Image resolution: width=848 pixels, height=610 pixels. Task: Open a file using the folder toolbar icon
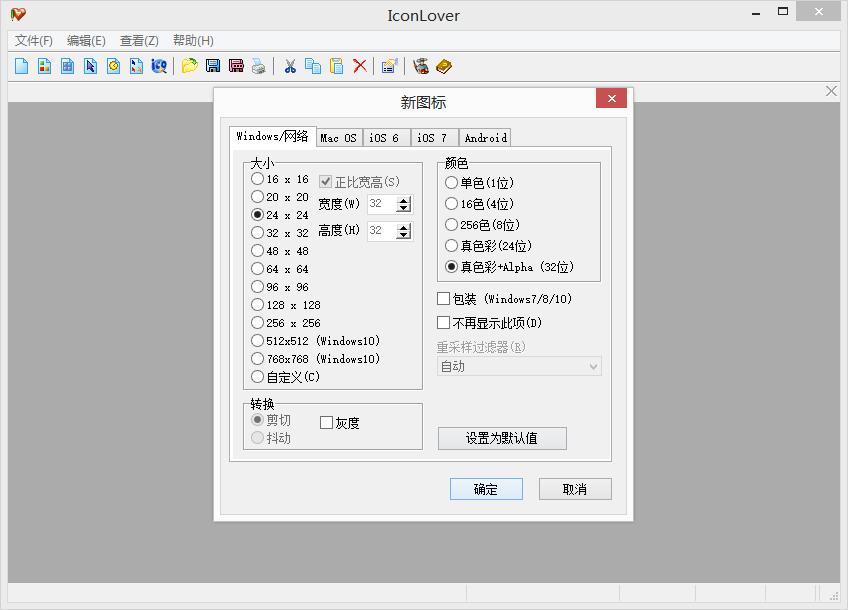coord(190,66)
